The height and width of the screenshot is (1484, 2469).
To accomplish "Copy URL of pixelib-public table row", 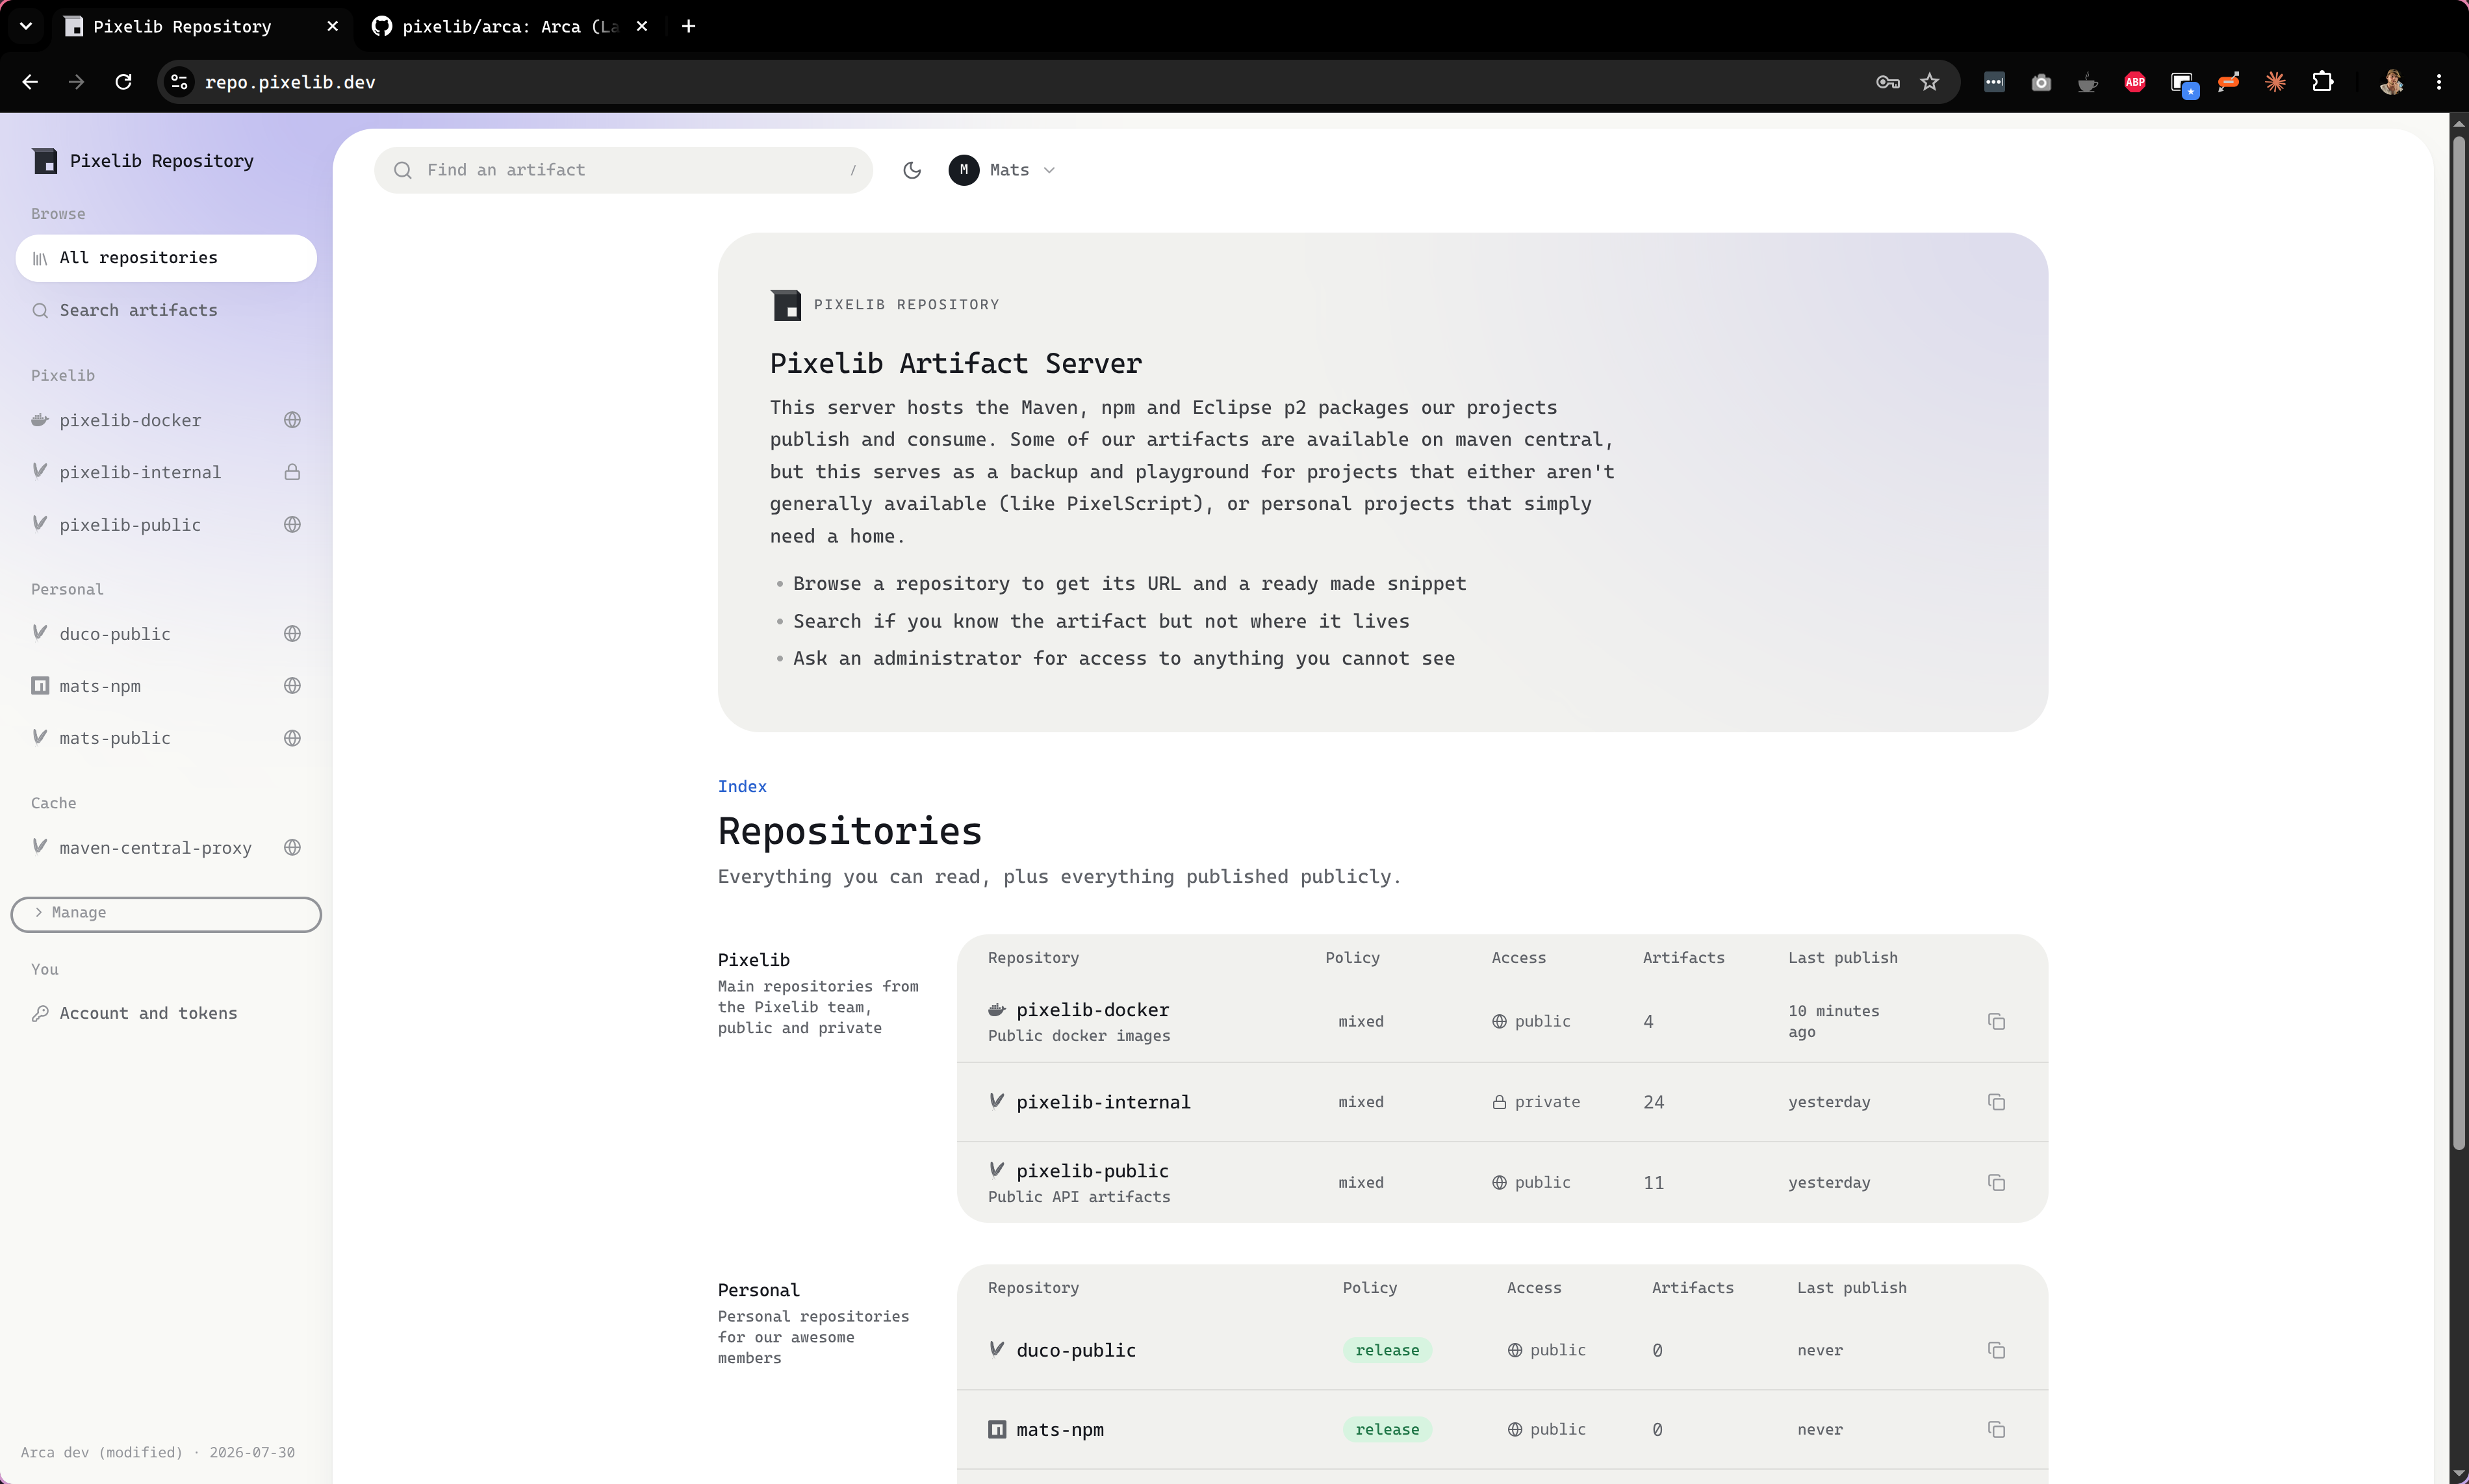I will click(x=1996, y=1183).
